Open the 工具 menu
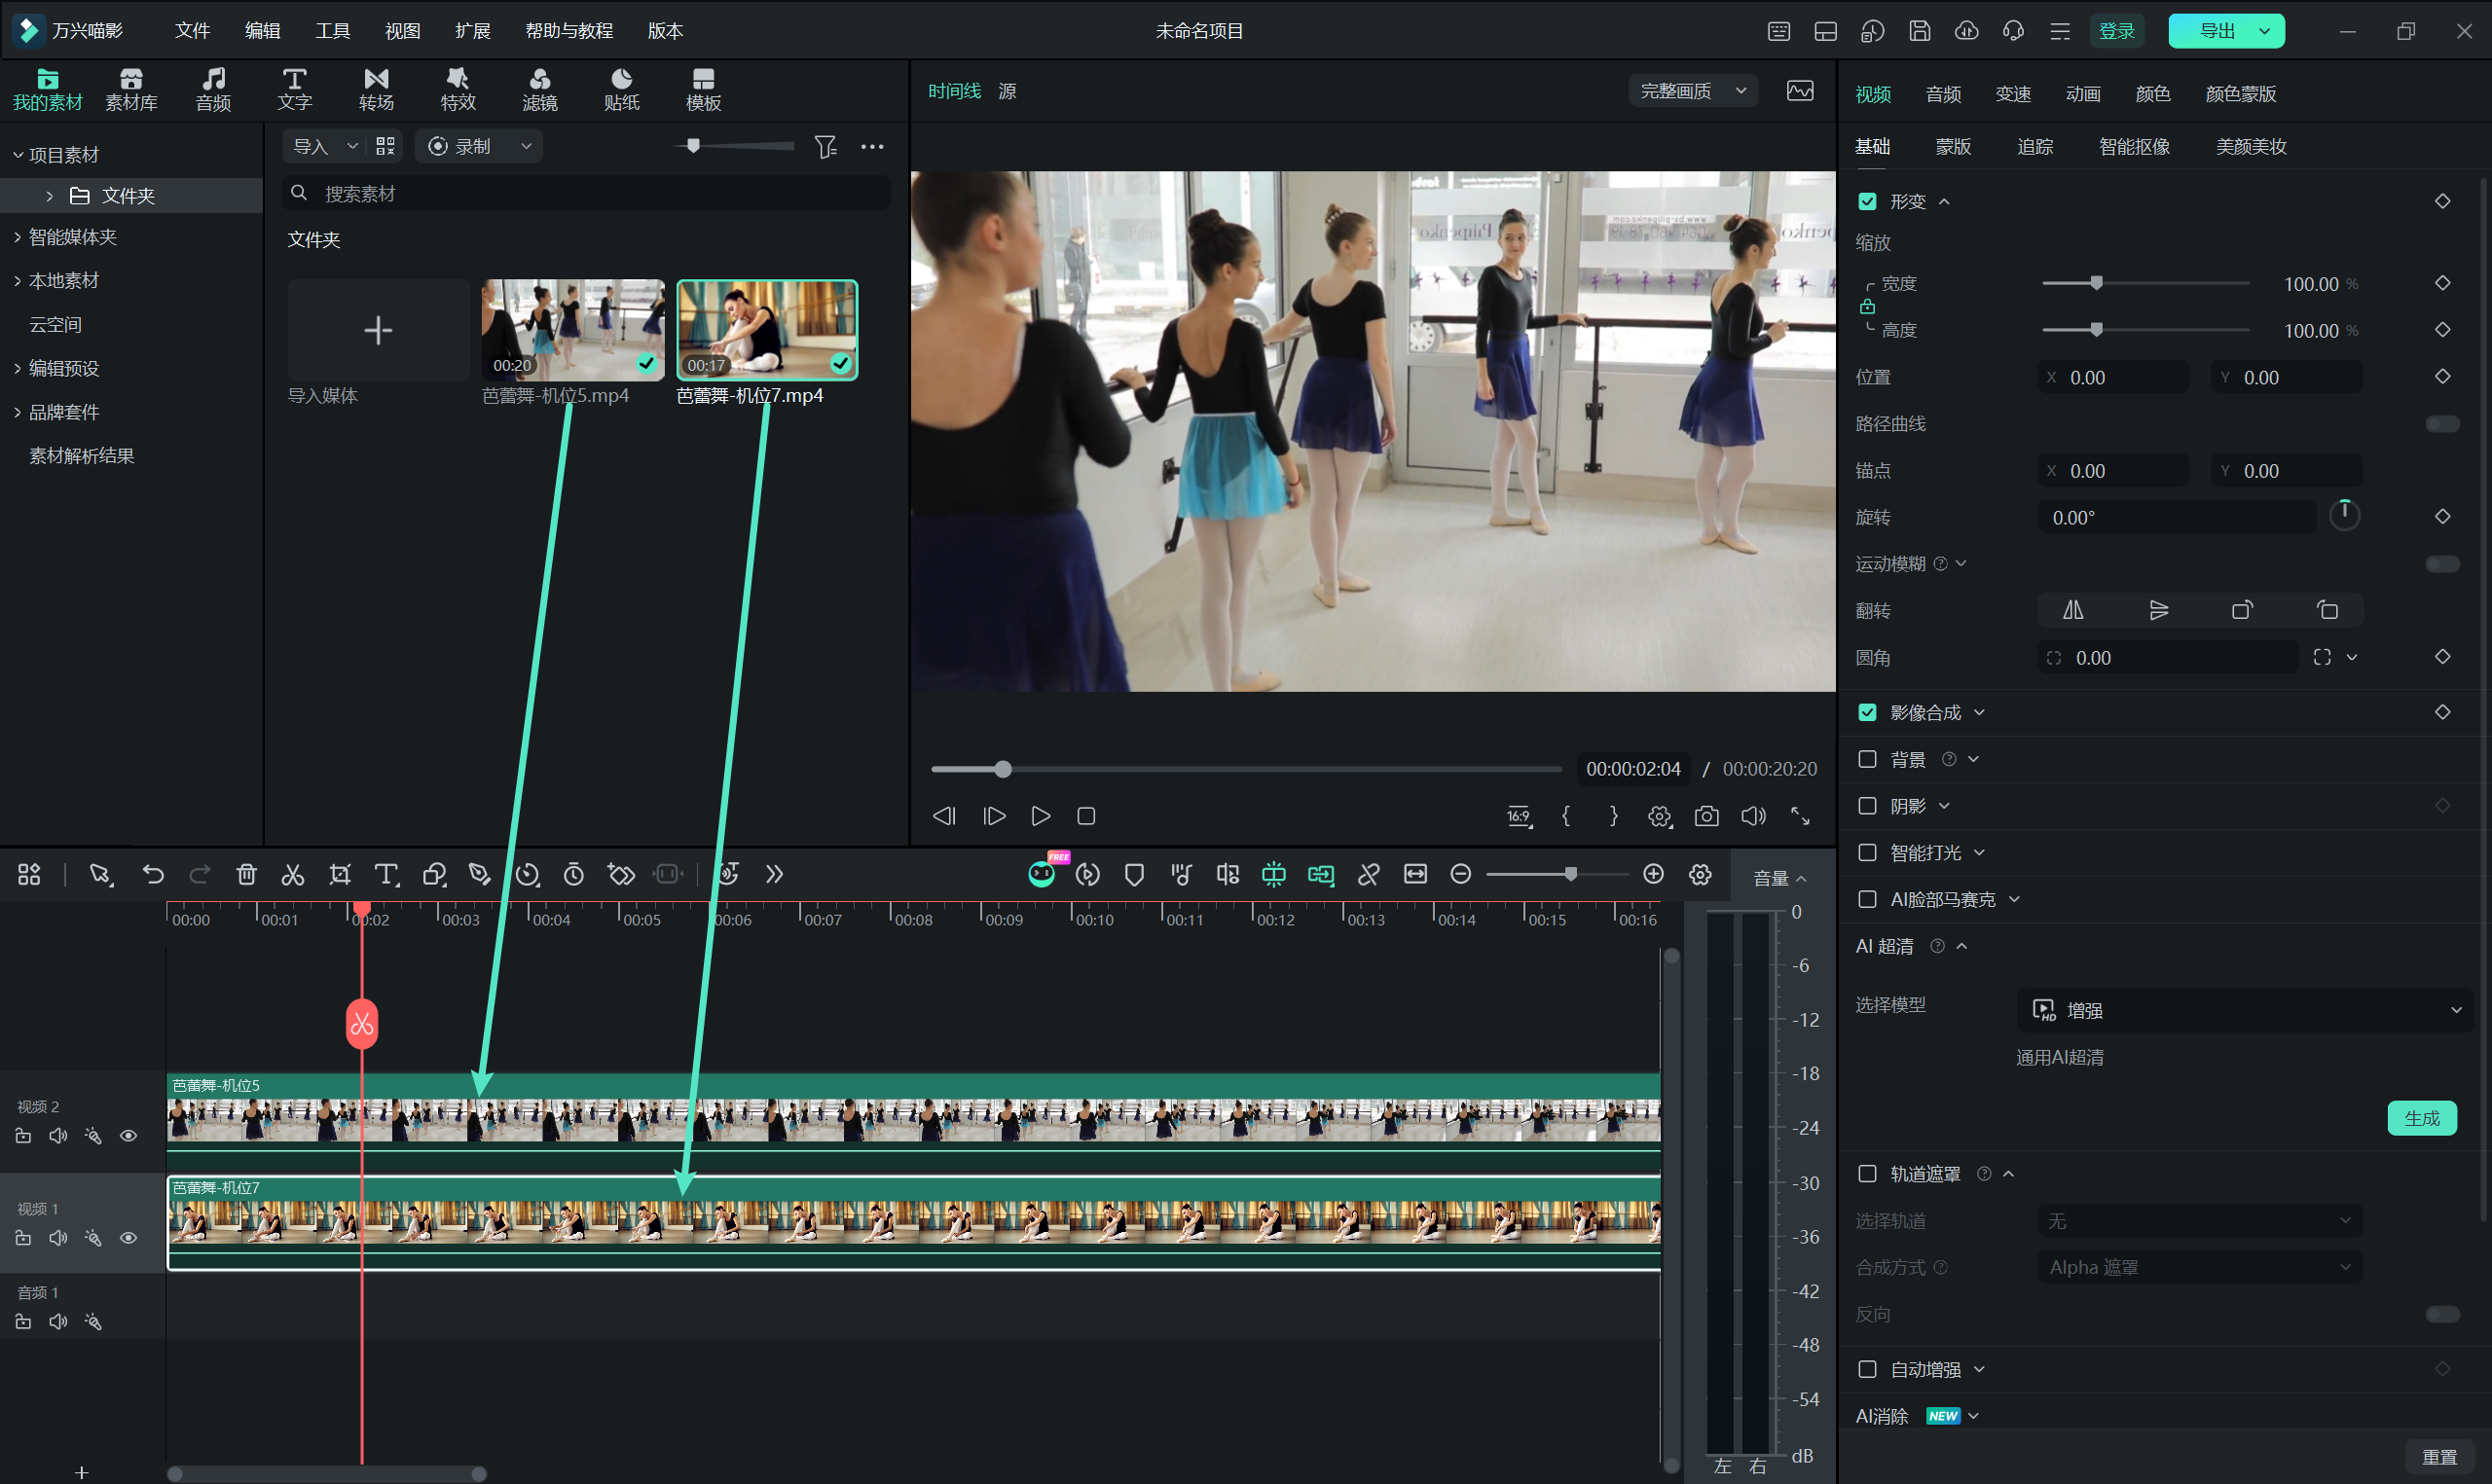 (332, 31)
